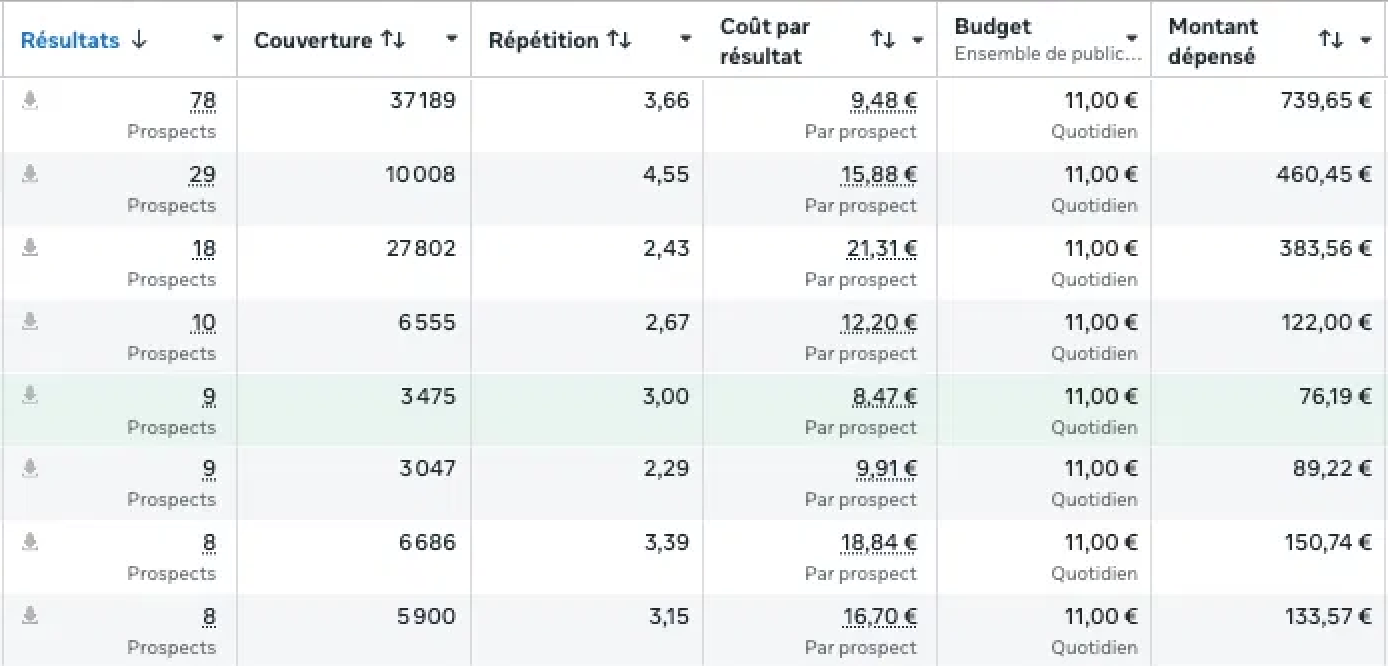Select the amount spent 122,00 €
Image resolution: width=1388 pixels, height=666 pixels.
pos(1327,322)
